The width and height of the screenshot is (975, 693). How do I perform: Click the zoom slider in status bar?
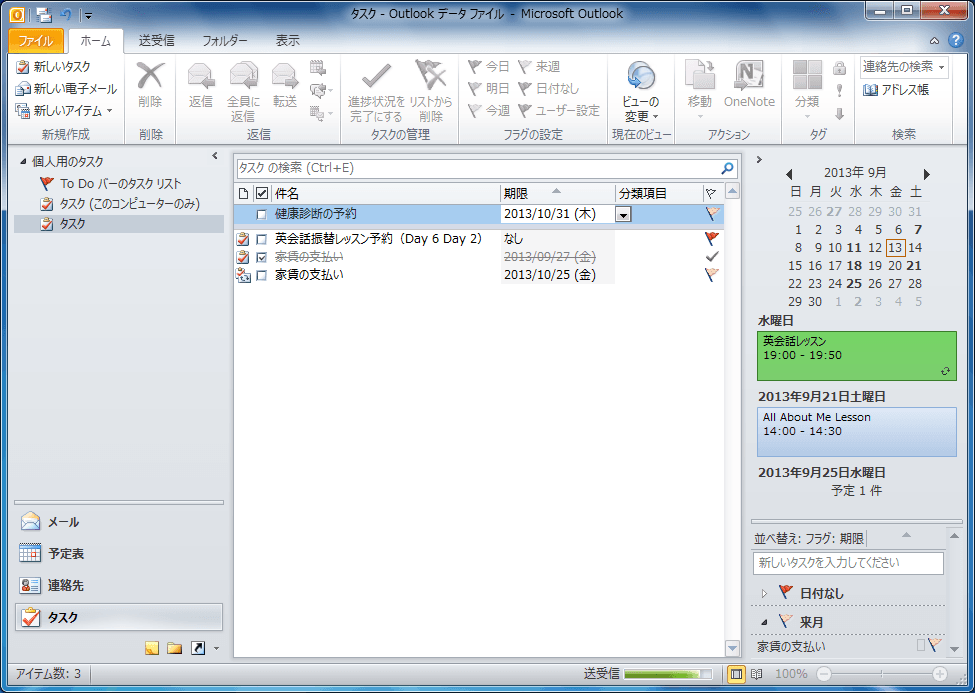pyautogui.click(x=882, y=674)
